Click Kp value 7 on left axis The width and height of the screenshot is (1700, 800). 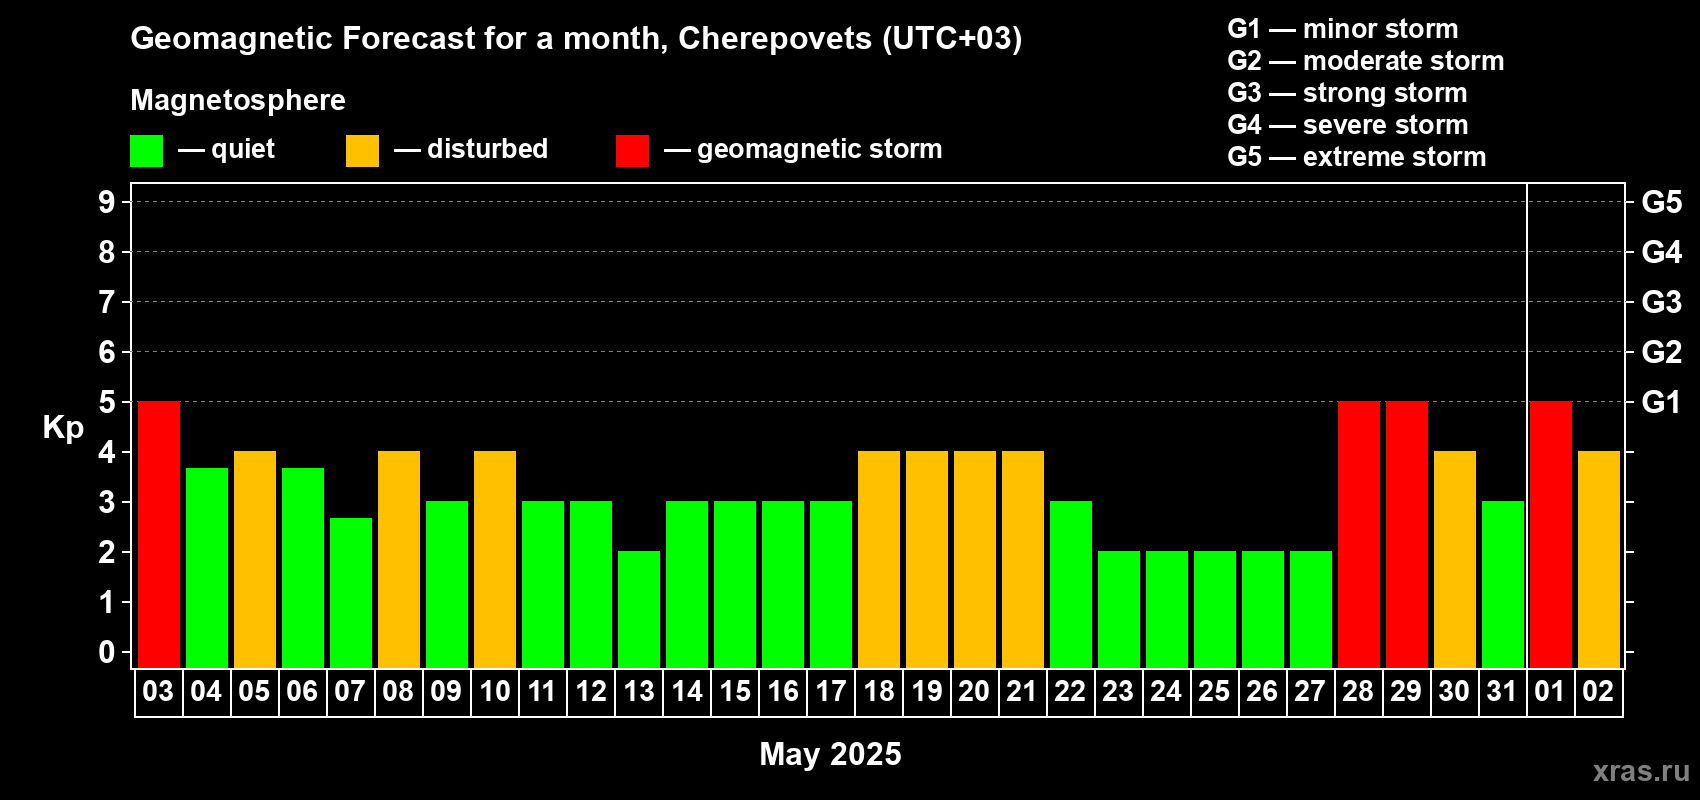[106, 302]
